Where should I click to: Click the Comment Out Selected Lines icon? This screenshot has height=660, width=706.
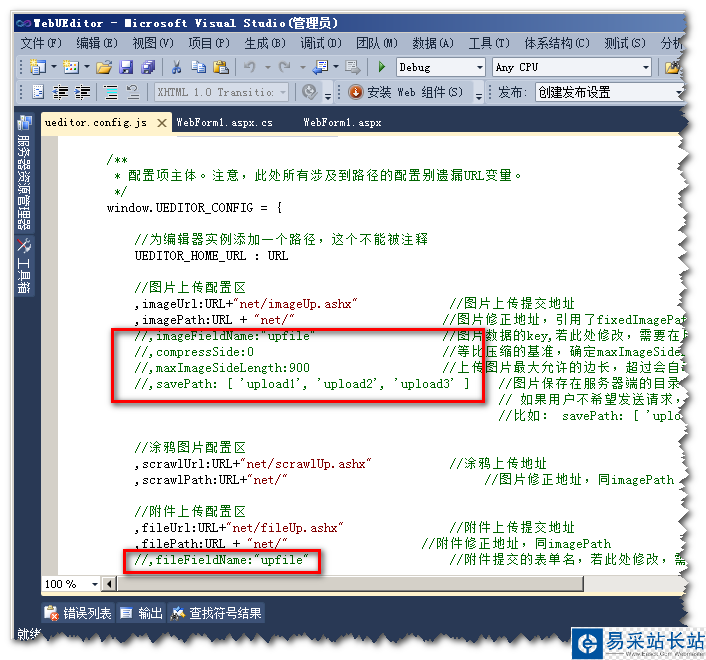111,92
